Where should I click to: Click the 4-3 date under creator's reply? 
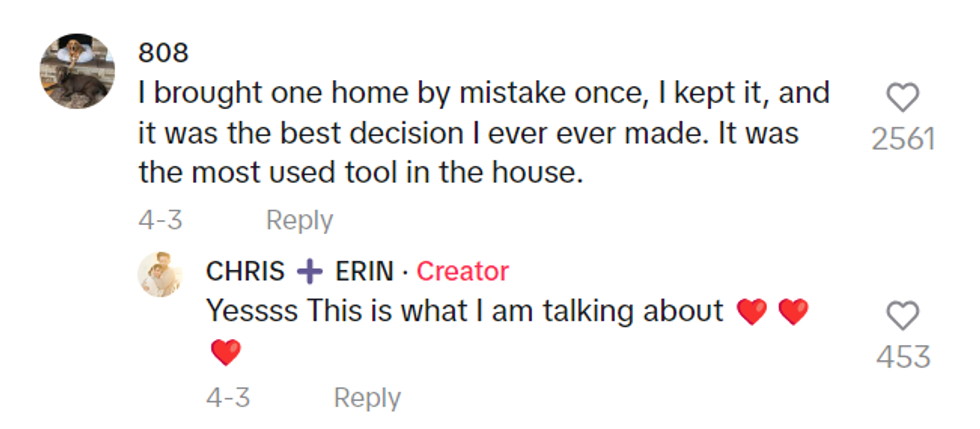point(228,398)
